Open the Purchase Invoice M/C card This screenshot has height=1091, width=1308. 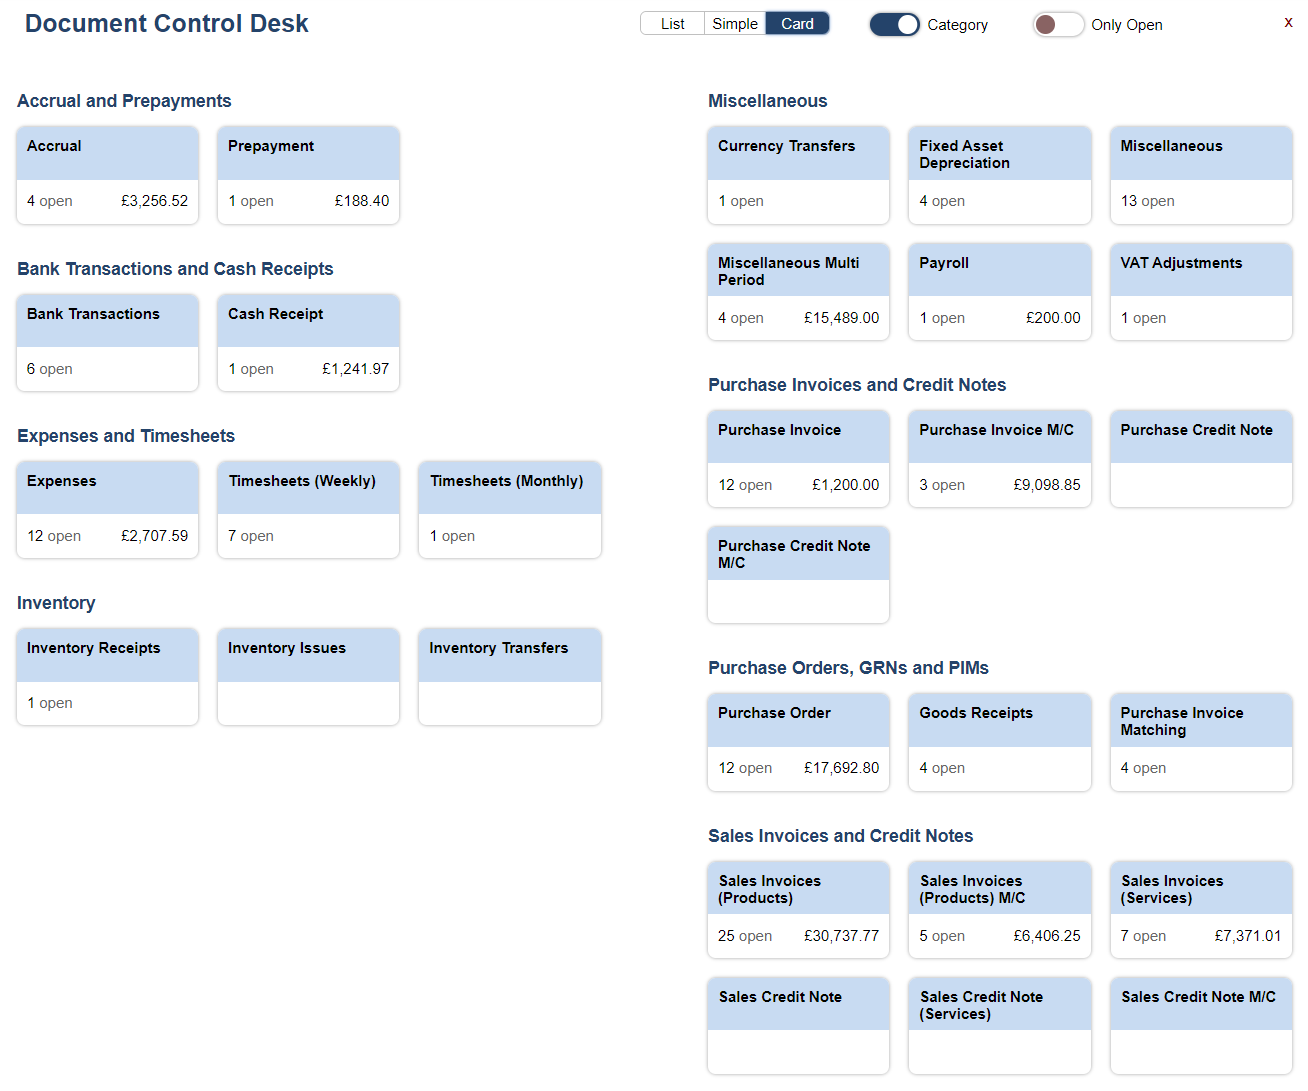click(x=999, y=458)
